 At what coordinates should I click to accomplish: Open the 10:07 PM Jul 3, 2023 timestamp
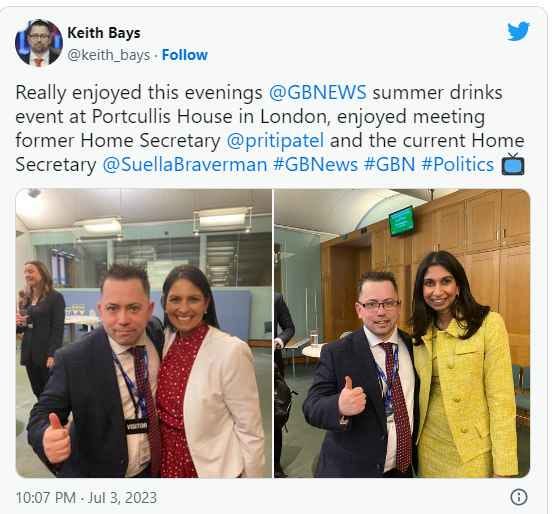pos(86,498)
